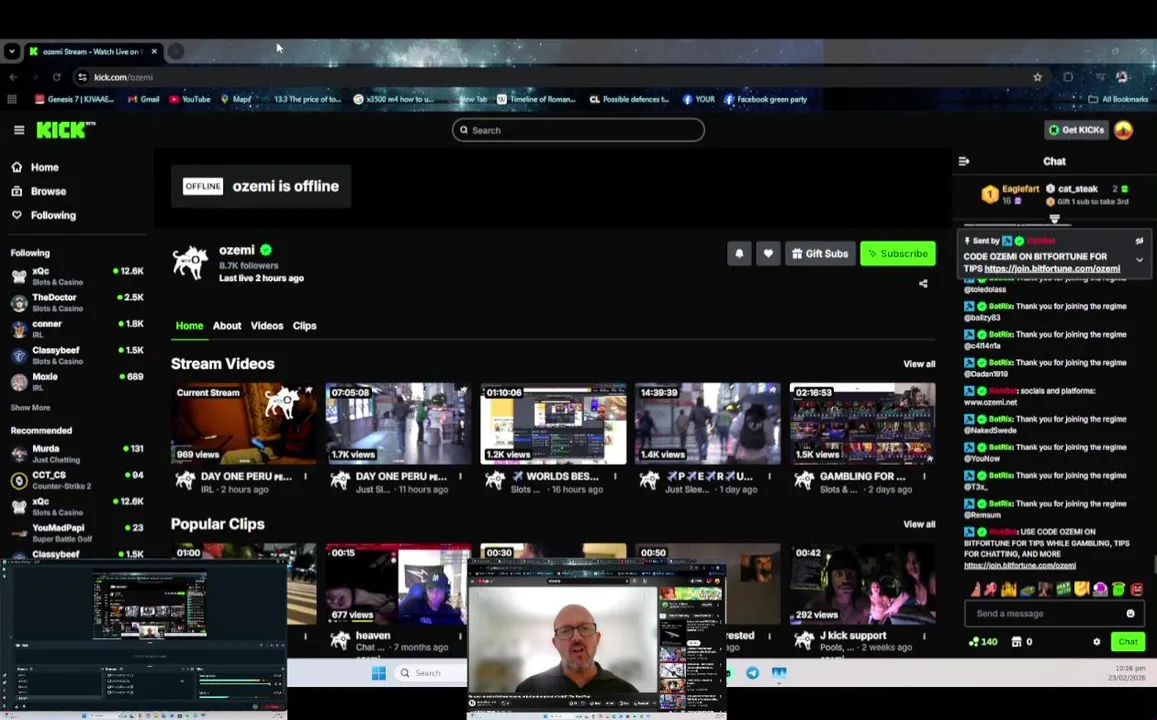This screenshot has width=1157, height=720.
Task: Open bookmarks apps grid icon
Action: 12,99
